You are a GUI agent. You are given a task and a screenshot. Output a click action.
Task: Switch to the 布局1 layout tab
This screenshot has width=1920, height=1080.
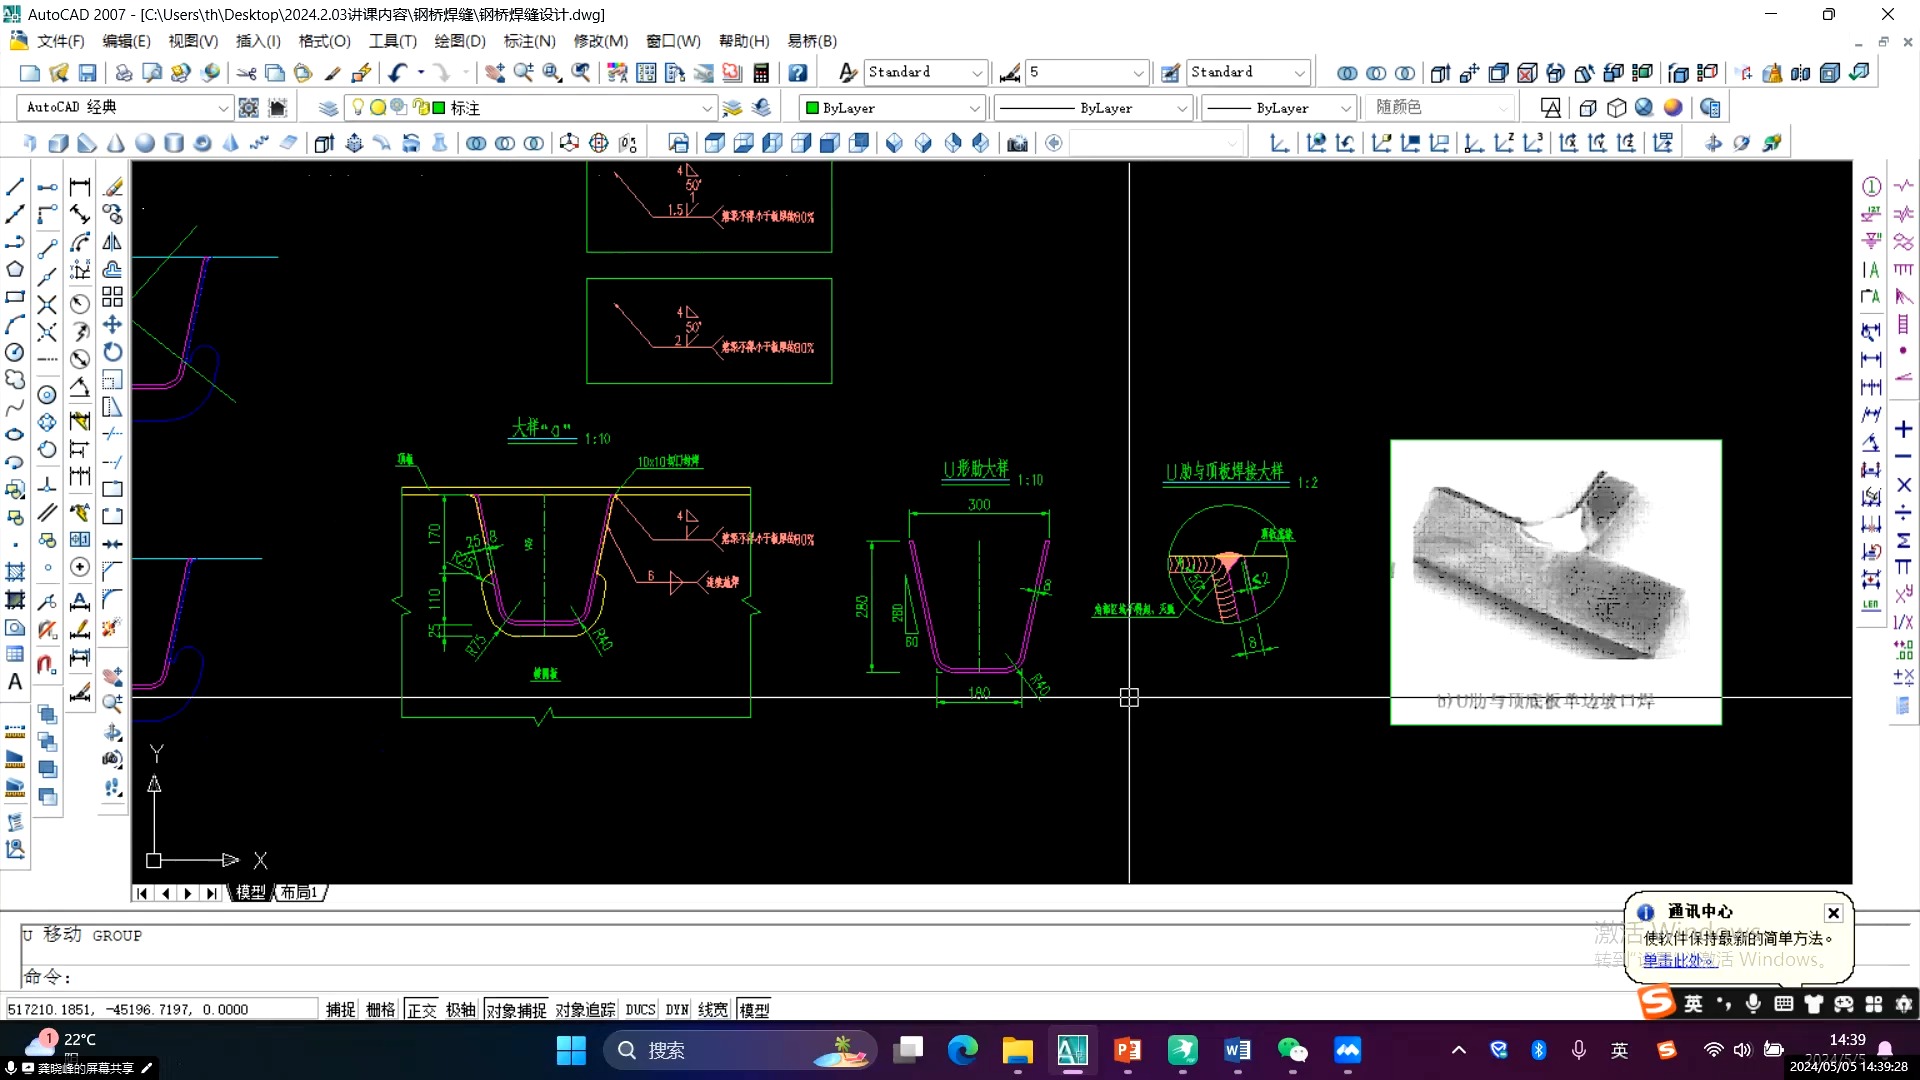tap(299, 892)
